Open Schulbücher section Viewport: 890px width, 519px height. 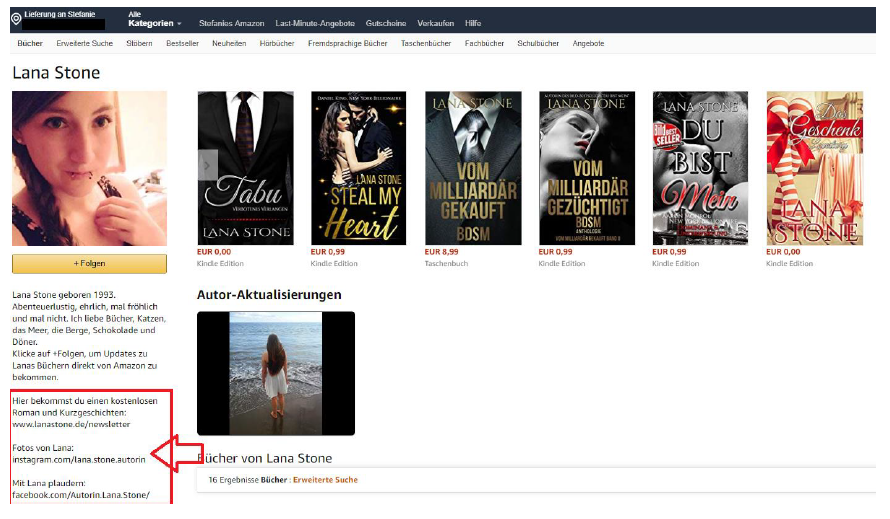click(538, 43)
